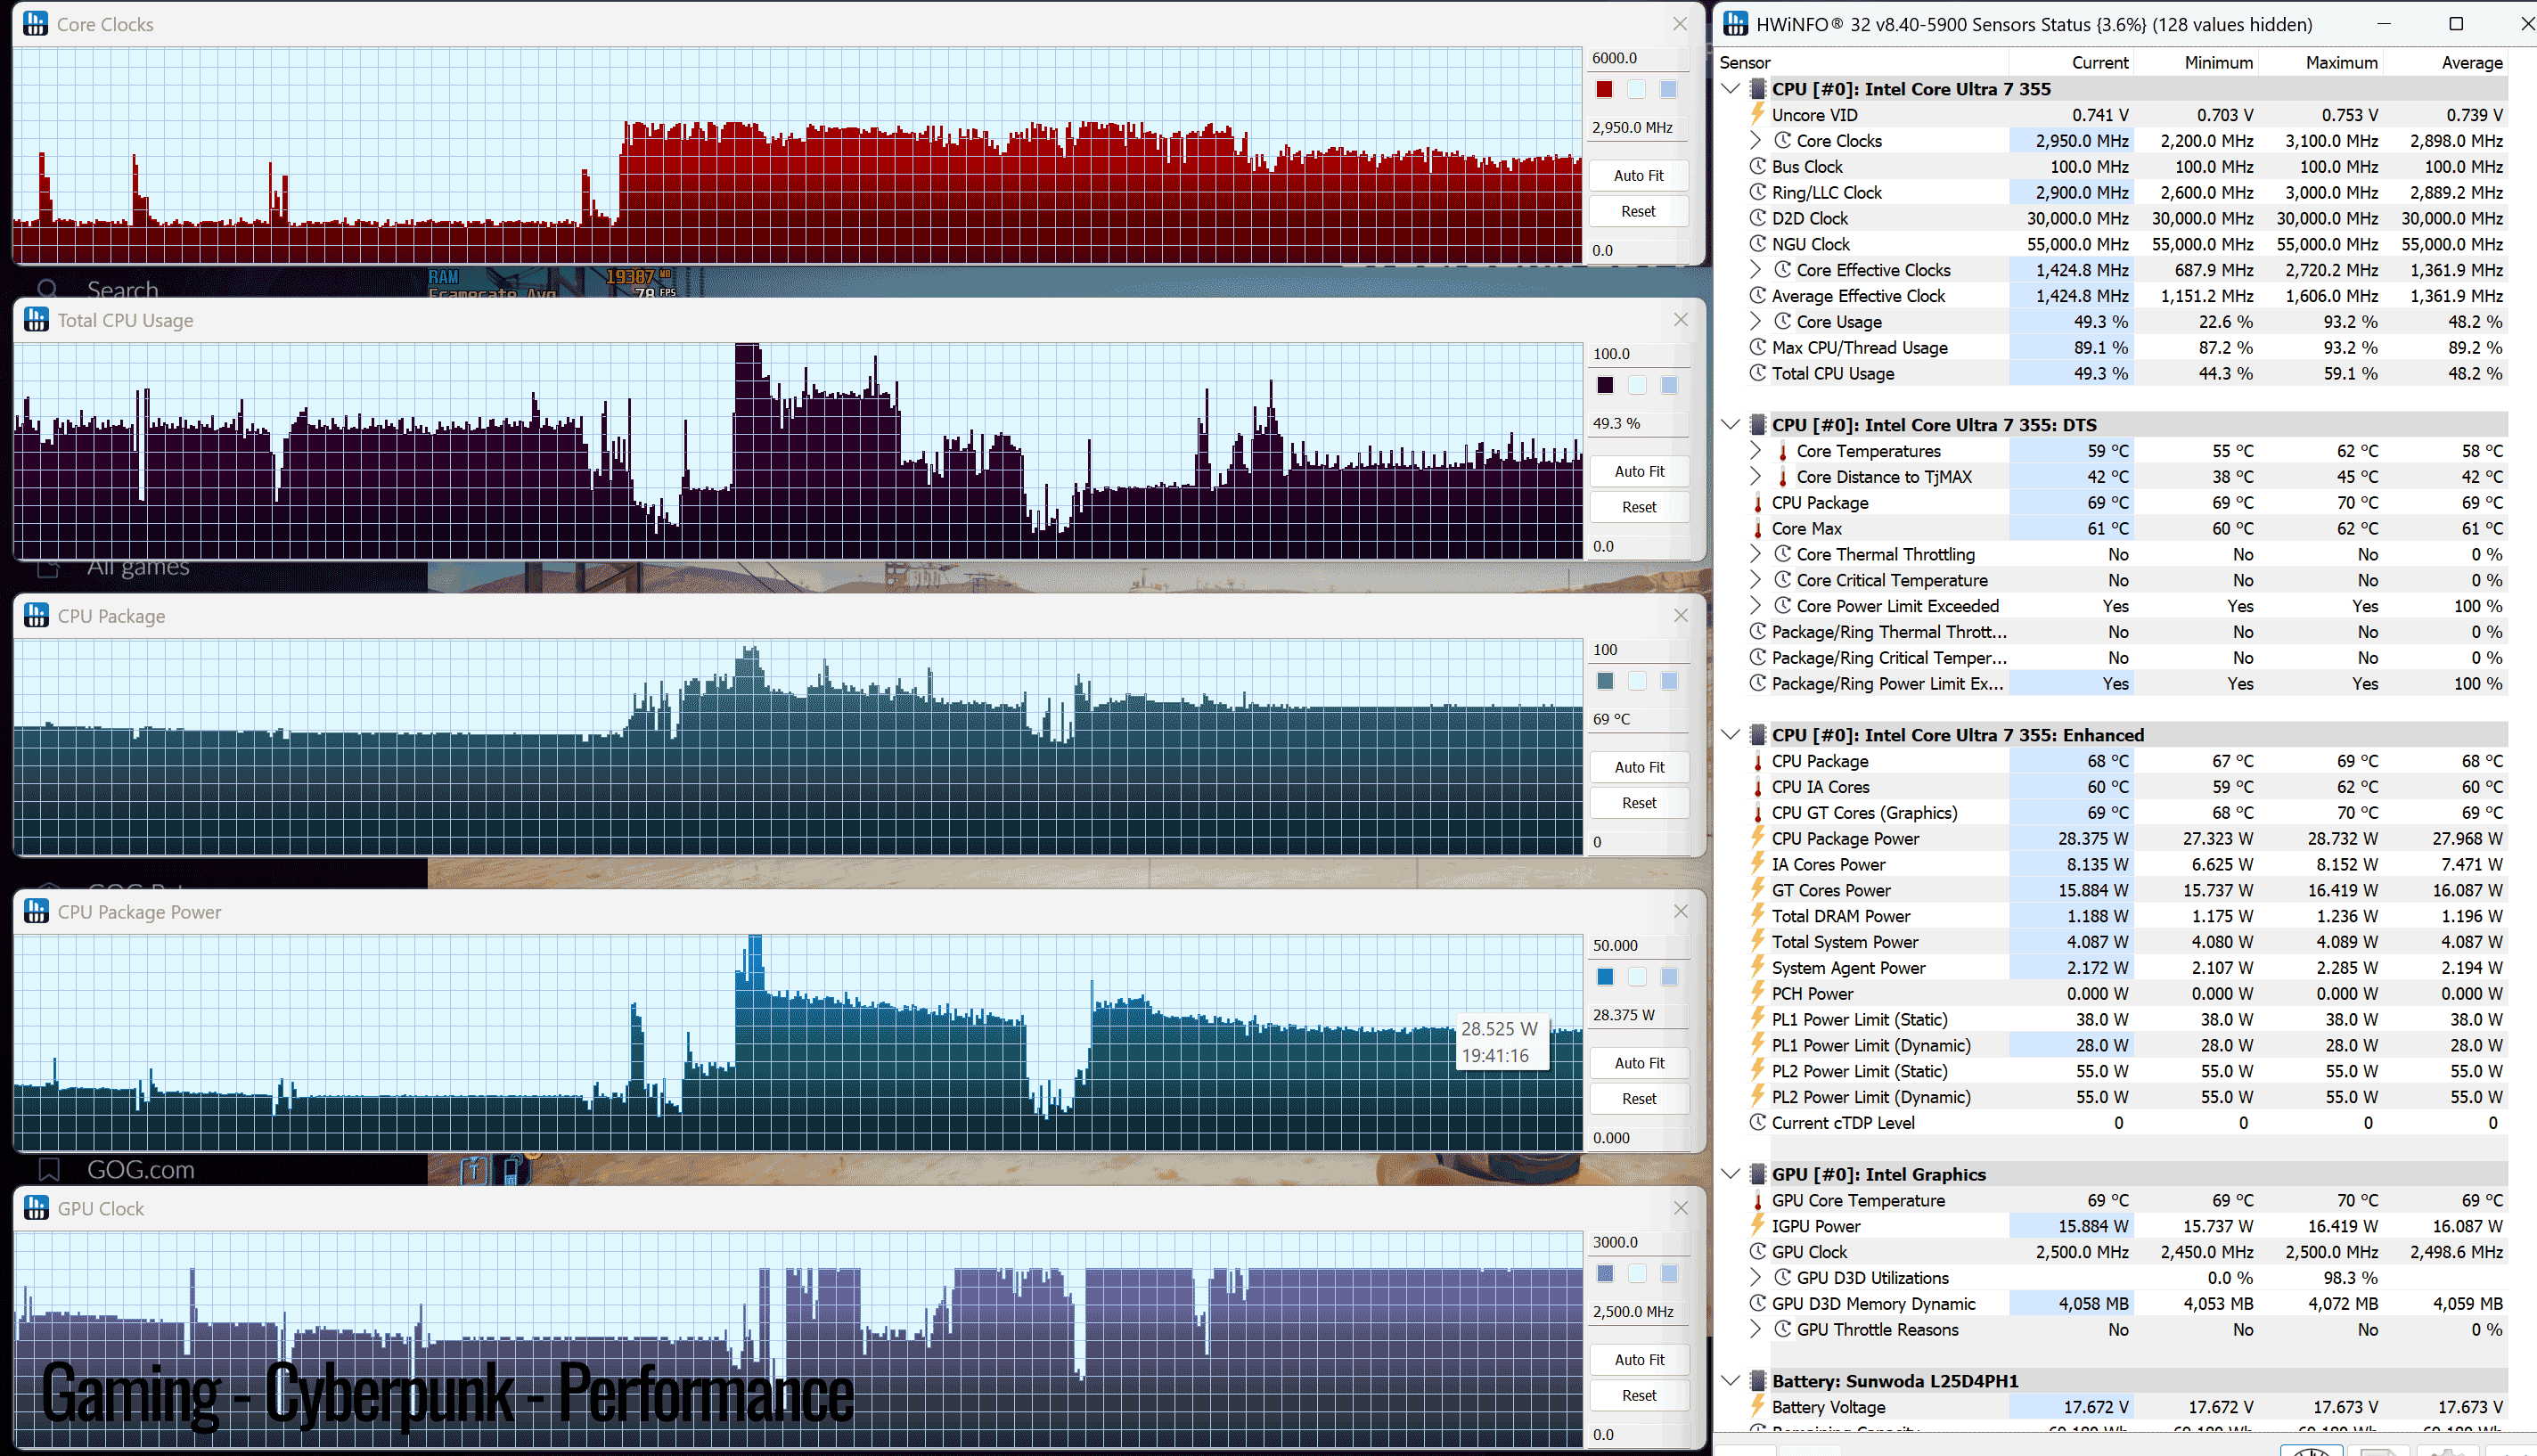Click the 6000.0 maximum field in Core Clocks graph

point(1638,58)
